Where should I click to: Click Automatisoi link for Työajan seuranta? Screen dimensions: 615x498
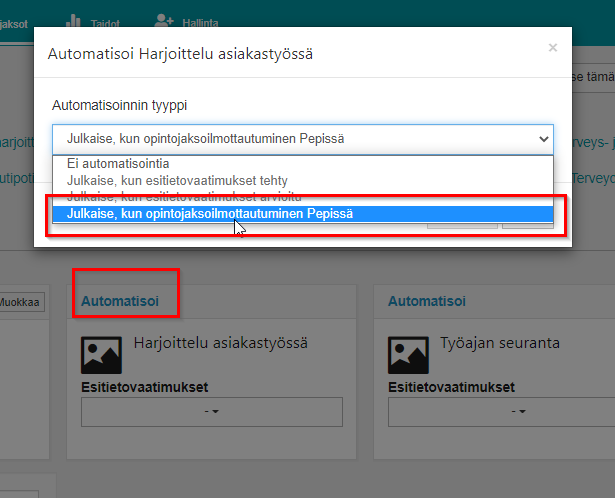(421, 300)
